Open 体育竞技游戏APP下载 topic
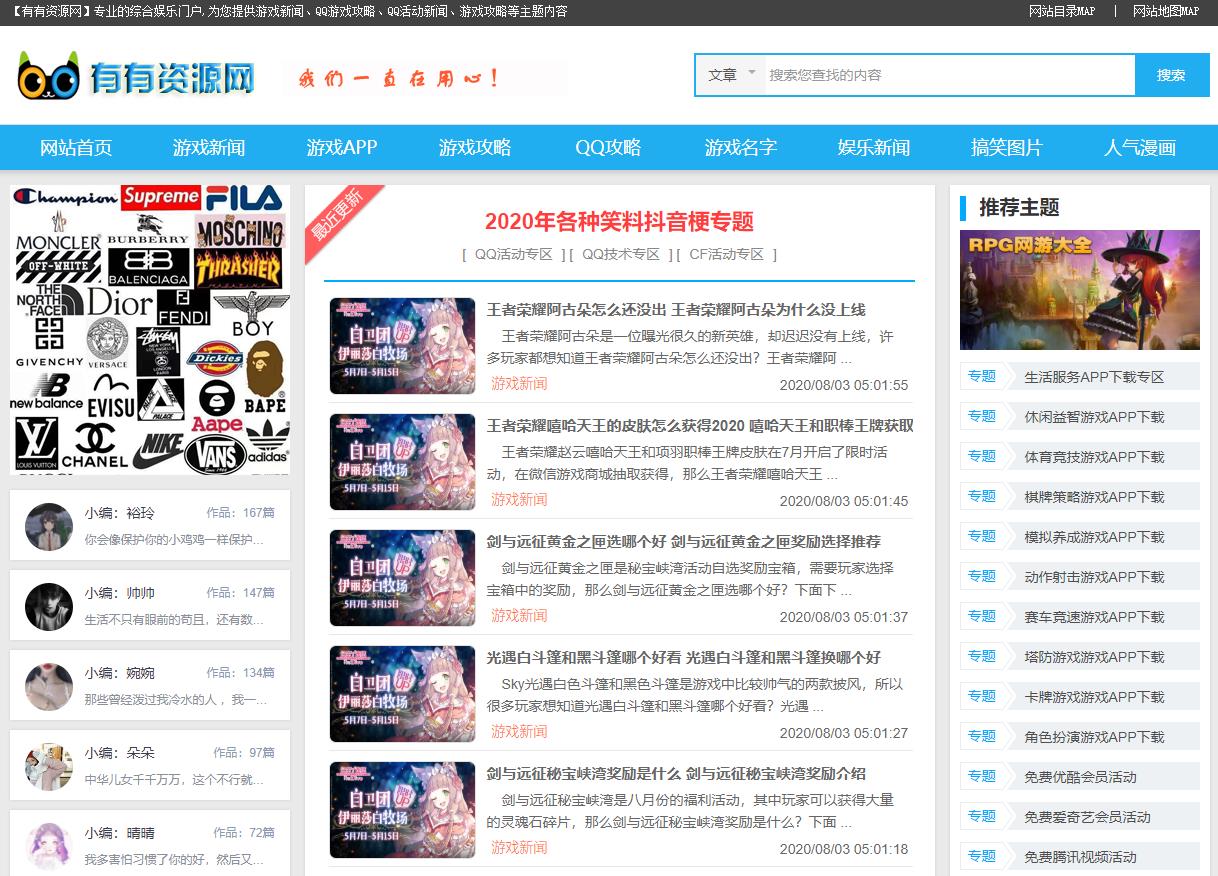Viewport: 1218px width, 876px height. tap(1095, 457)
